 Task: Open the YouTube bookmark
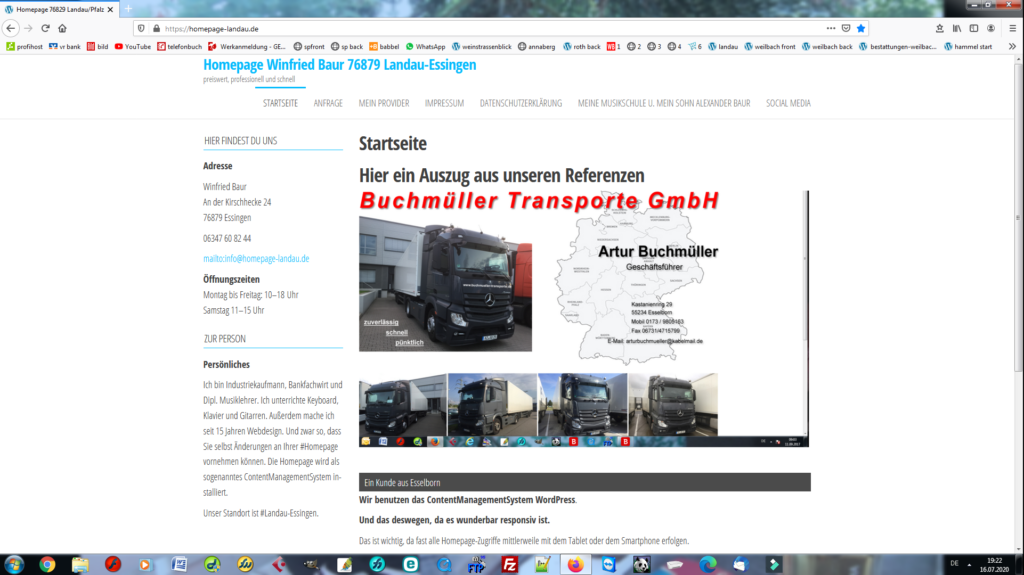tap(133, 46)
